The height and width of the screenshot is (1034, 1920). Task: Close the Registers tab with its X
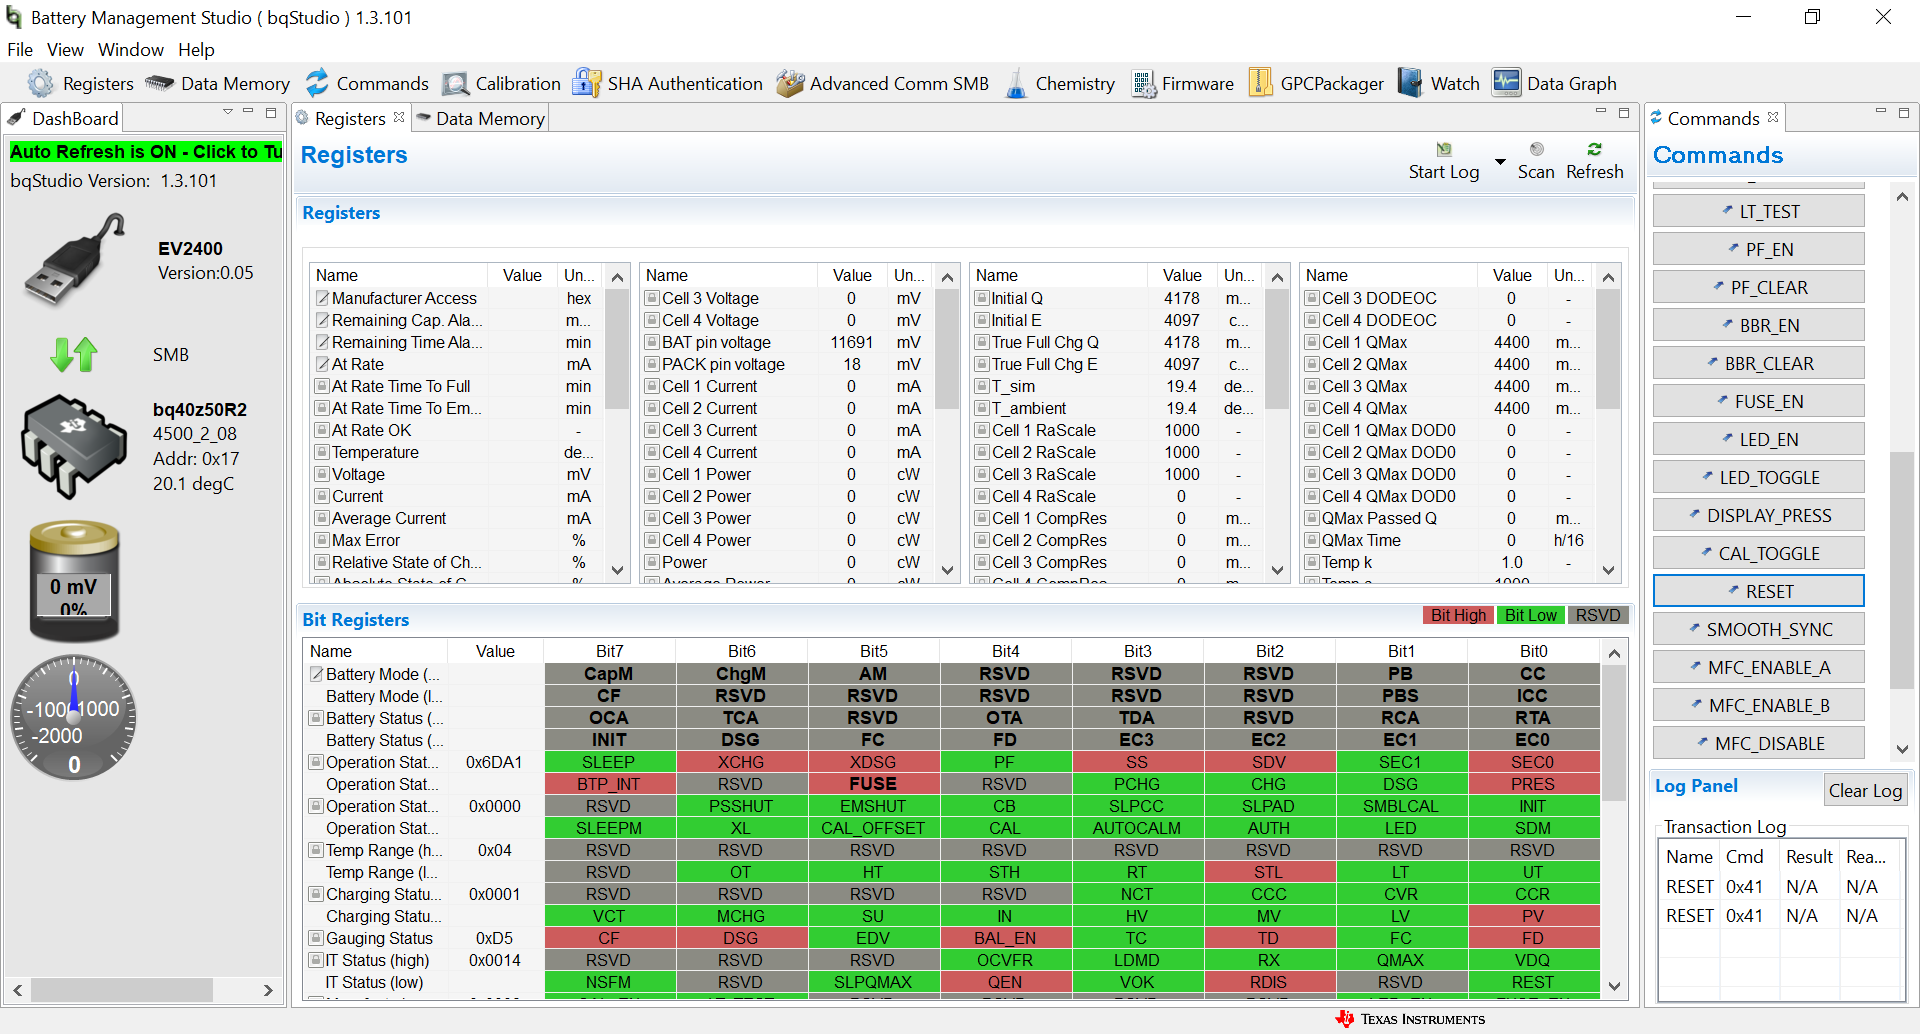tap(399, 117)
